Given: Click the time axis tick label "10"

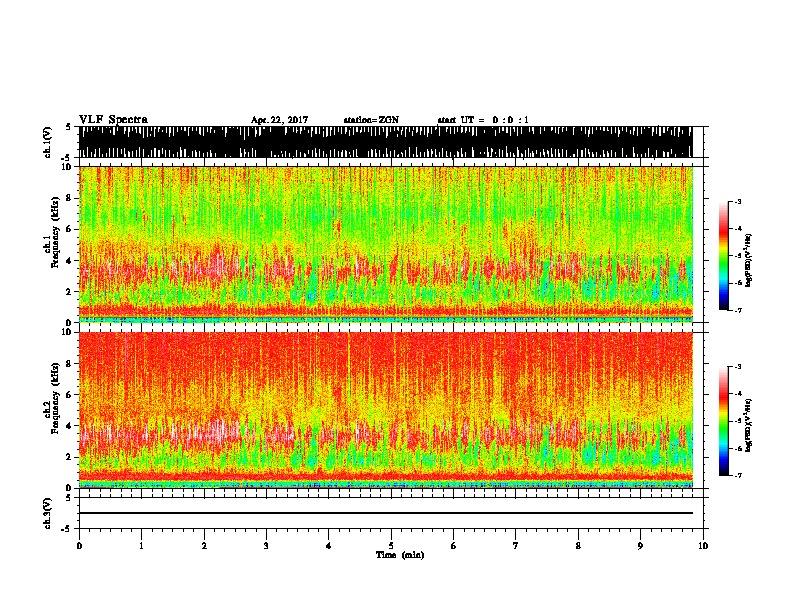Looking at the screenshot, I should tap(703, 546).
